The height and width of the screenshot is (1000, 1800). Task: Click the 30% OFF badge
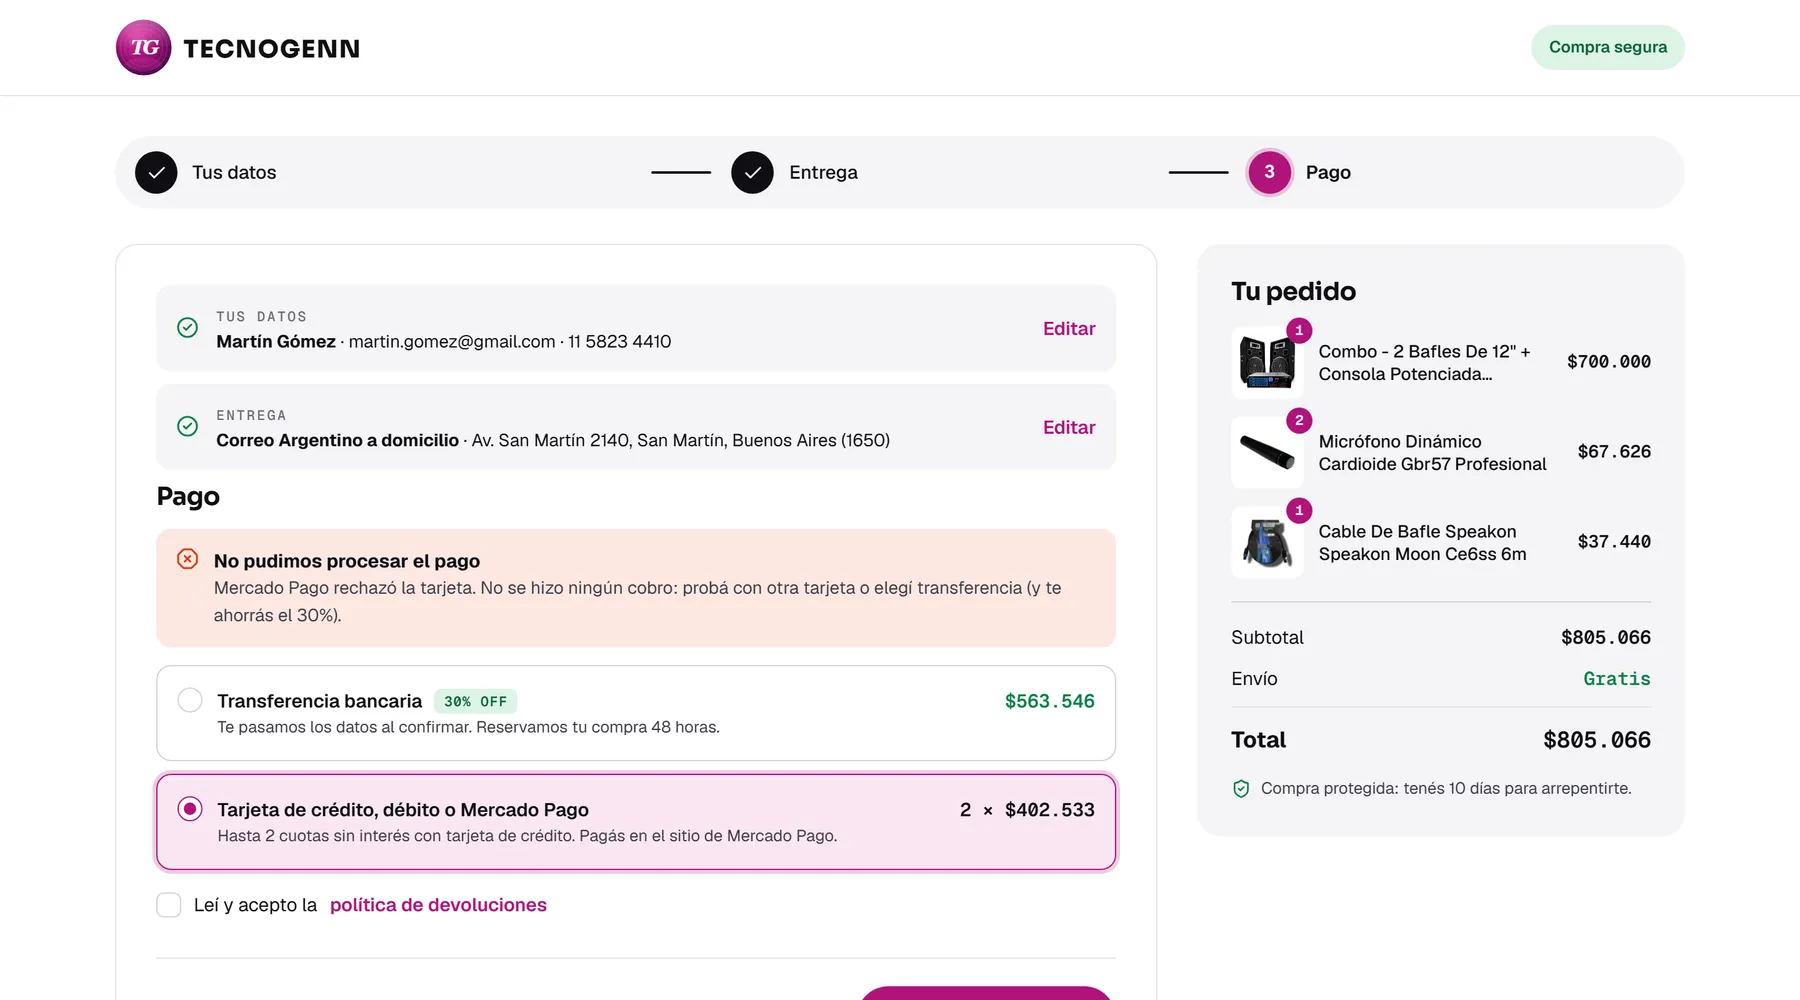tap(475, 701)
